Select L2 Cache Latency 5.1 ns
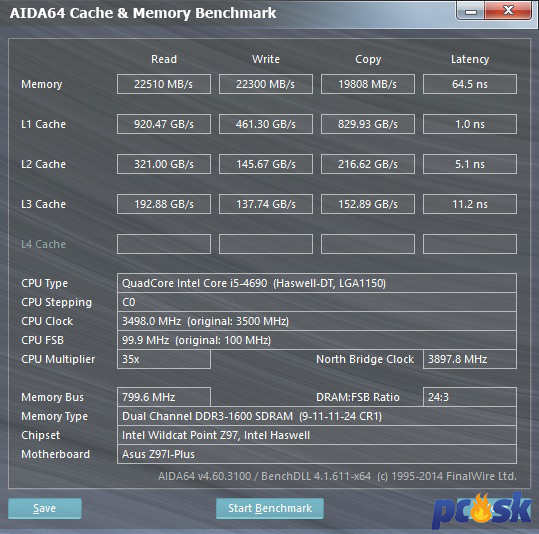 [x=470, y=164]
